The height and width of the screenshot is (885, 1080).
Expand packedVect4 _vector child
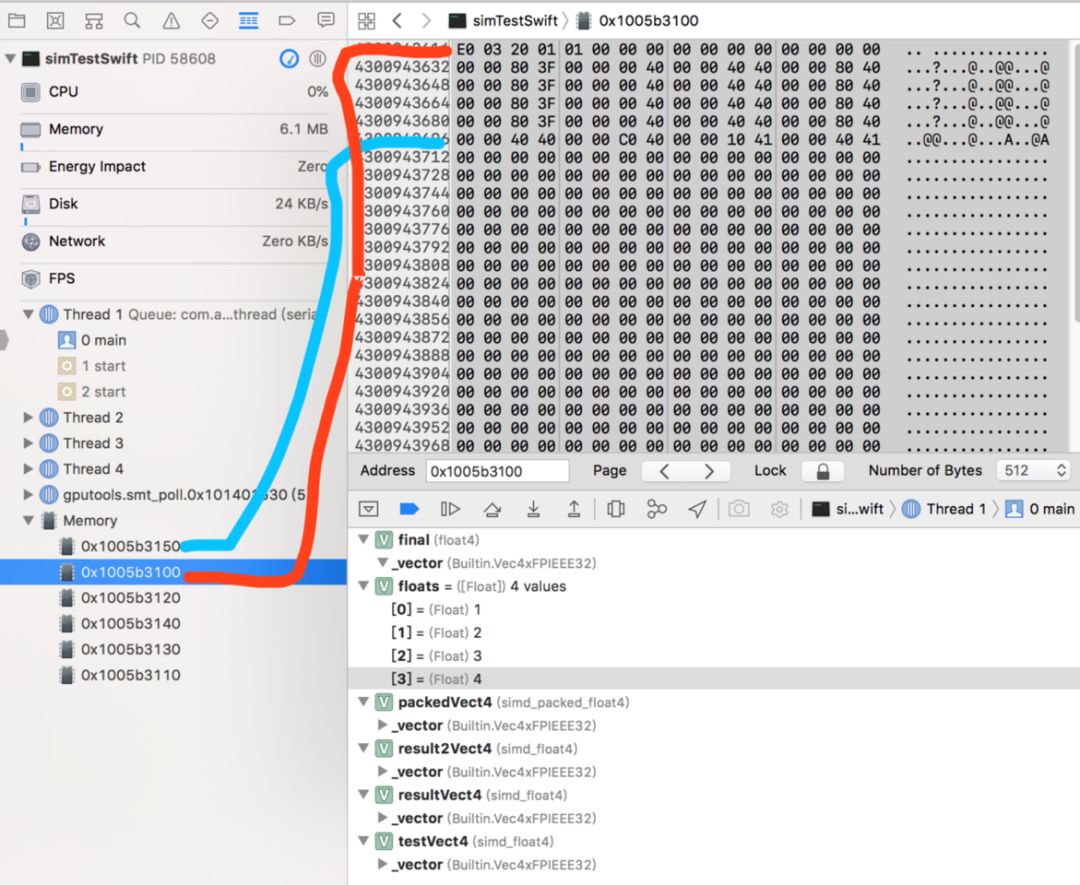click(x=382, y=725)
